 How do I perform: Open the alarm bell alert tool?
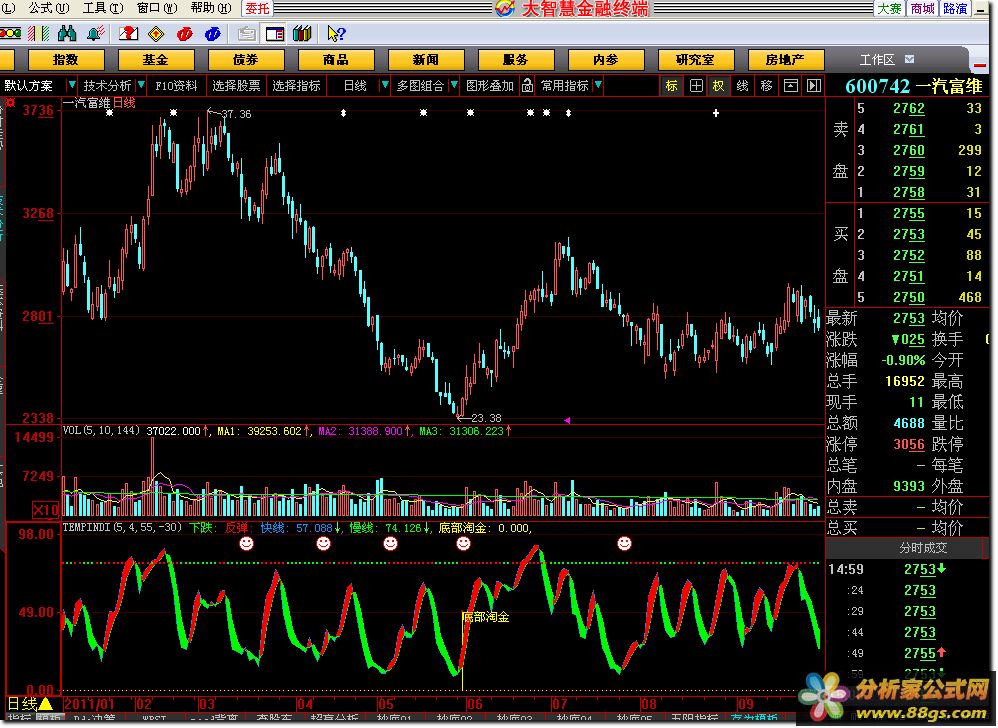[x=95, y=33]
